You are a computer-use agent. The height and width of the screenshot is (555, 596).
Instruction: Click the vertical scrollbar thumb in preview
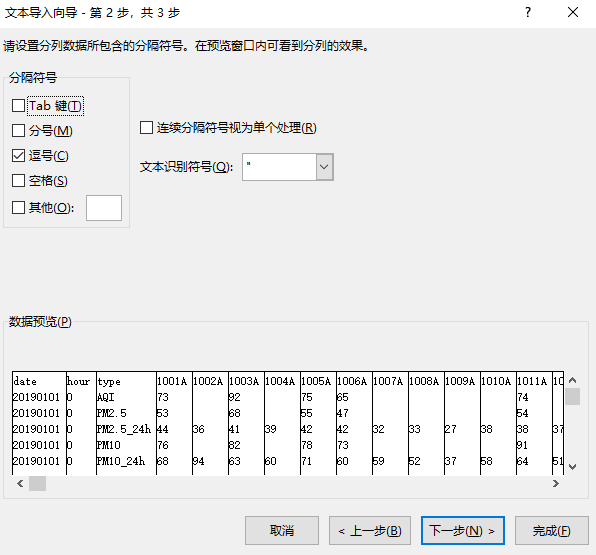[x=572, y=396]
